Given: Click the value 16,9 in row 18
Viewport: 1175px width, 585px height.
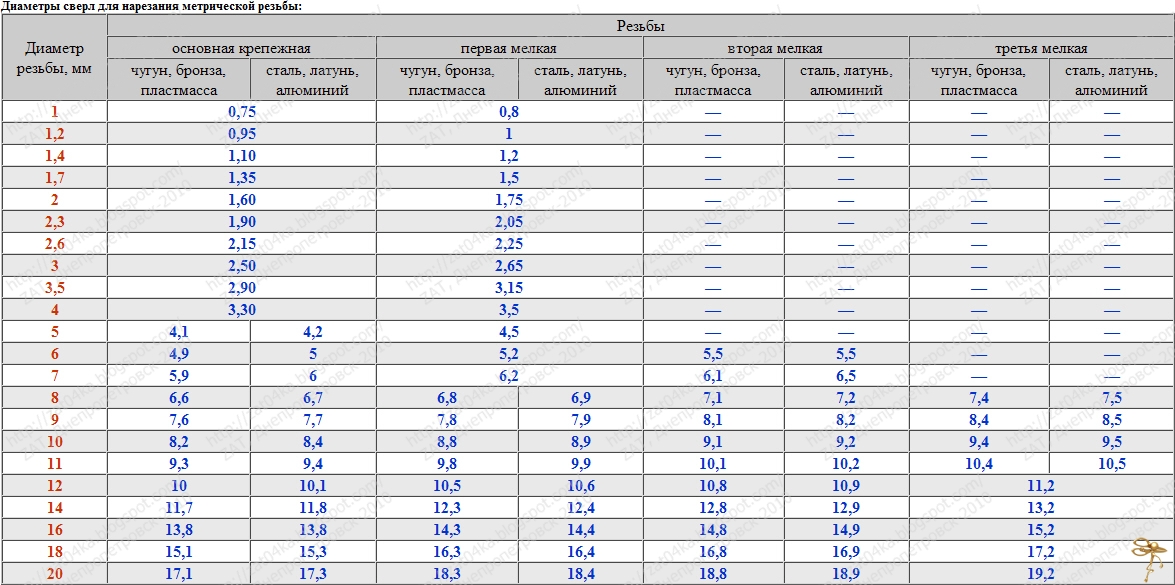Looking at the screenshot, I should pyautogui.click(x=846, y=552).
